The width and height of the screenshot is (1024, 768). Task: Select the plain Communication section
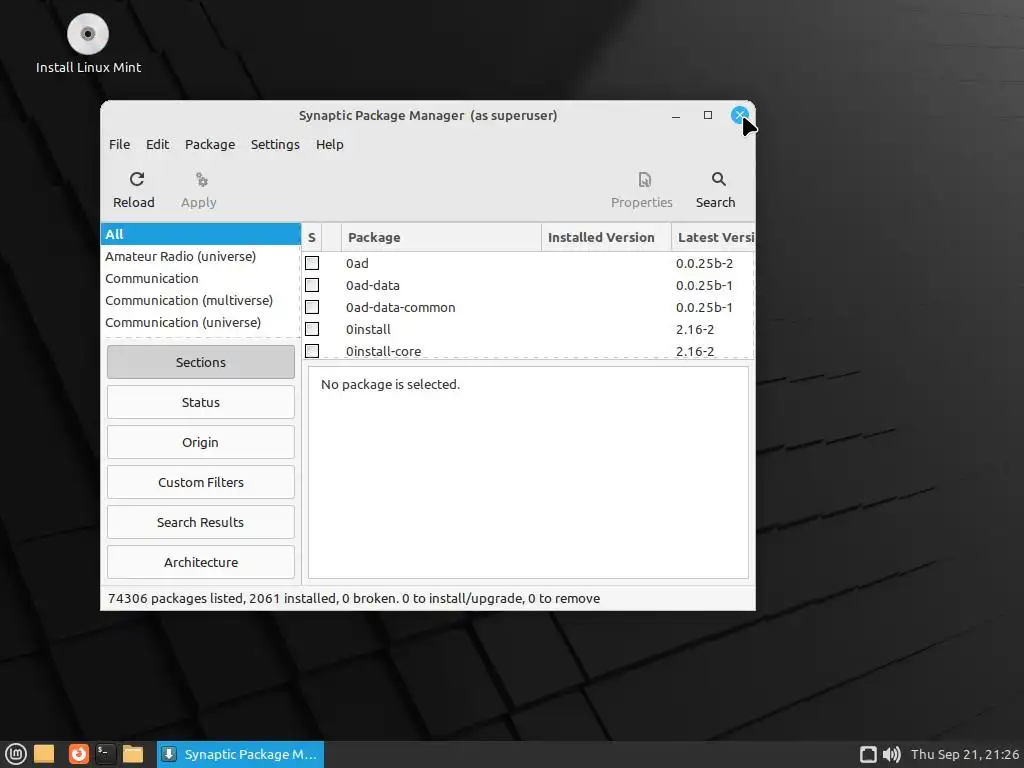(200, 278)
